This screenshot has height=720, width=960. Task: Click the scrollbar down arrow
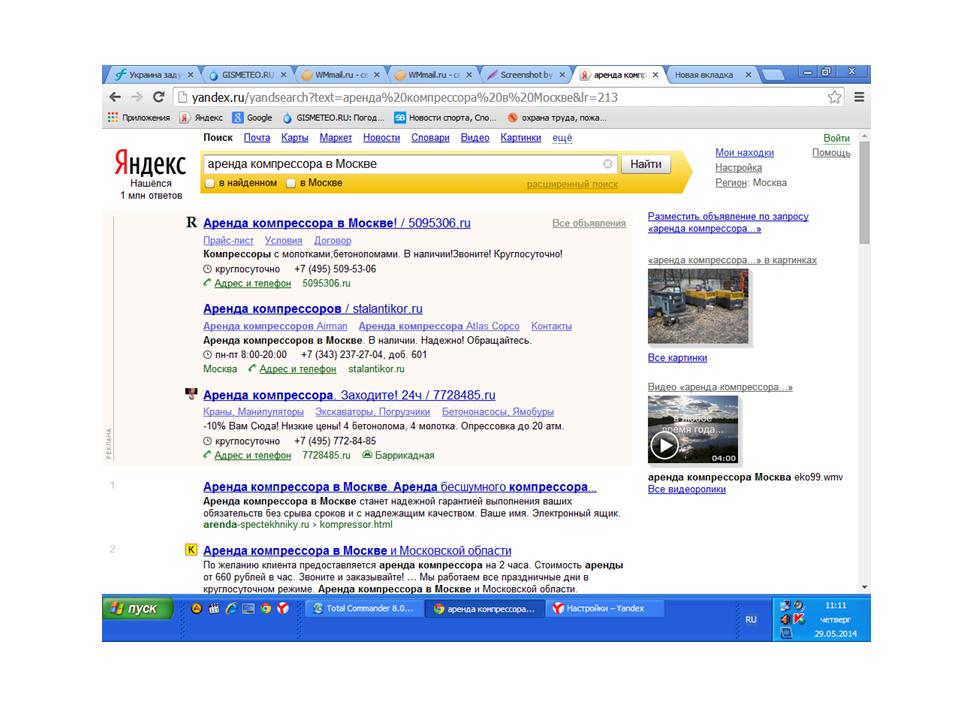(x=864, y=587)
